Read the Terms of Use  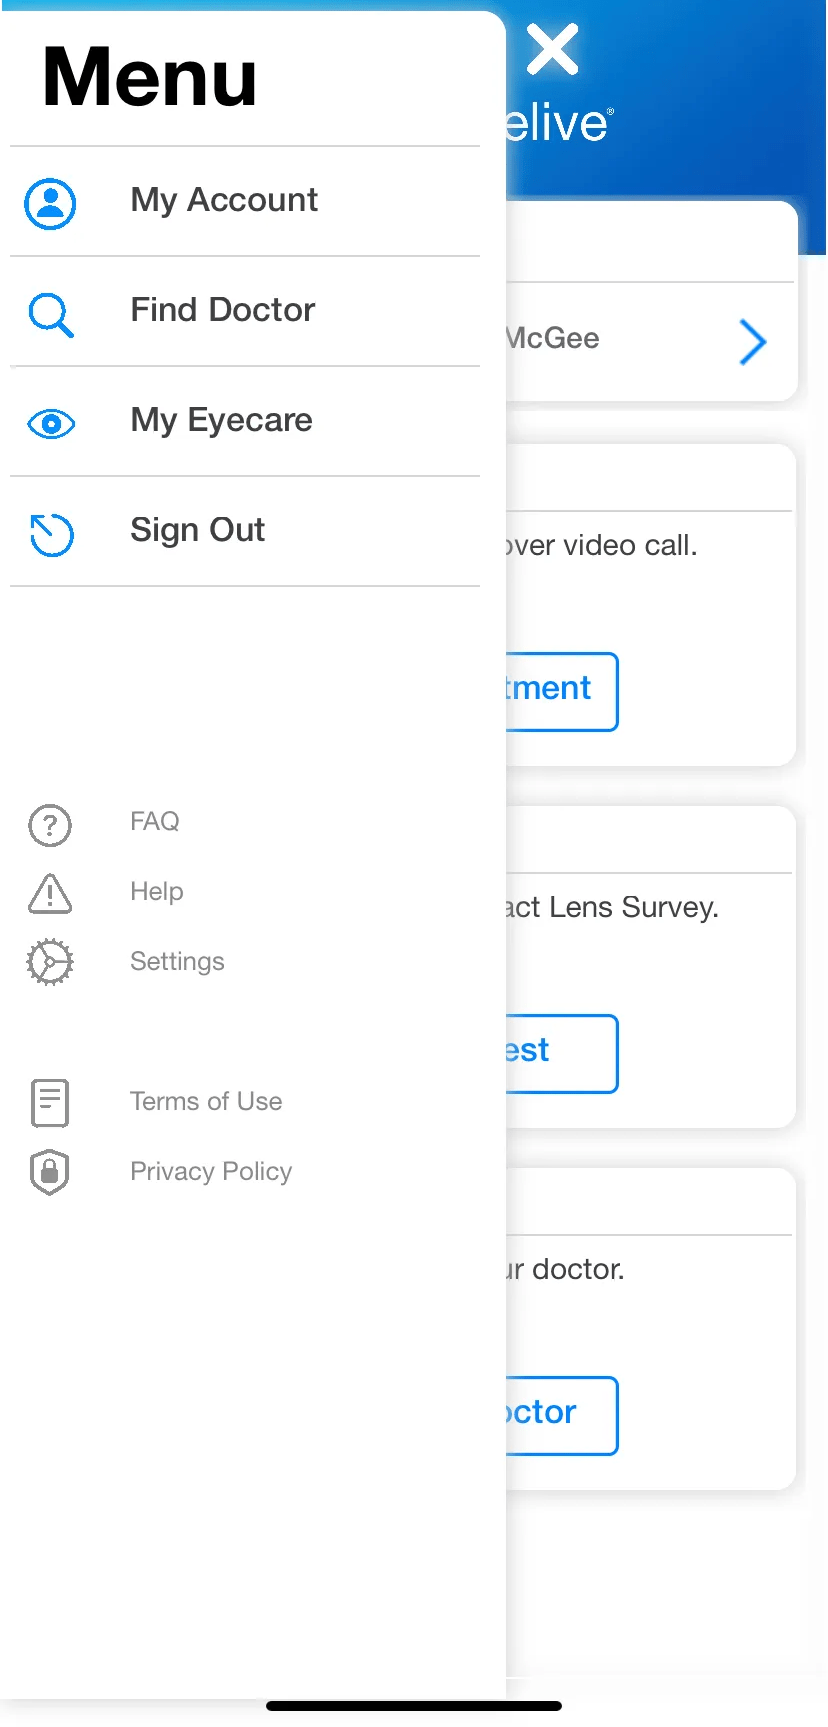pyautogui.click(x=206, y=1101)
